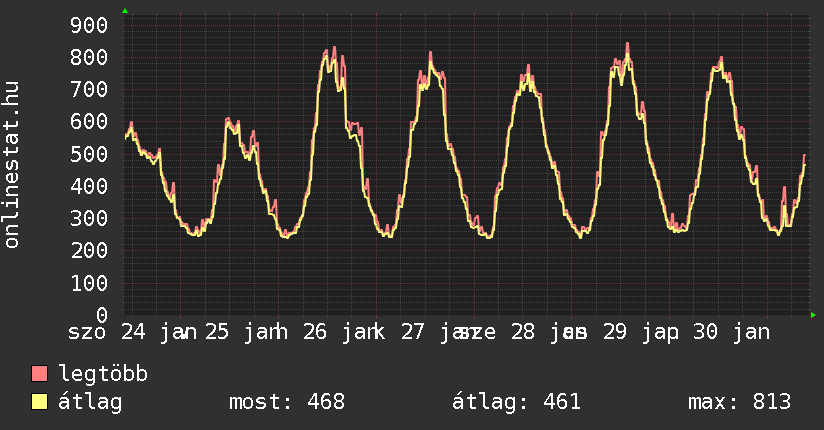Click the green arrow ending the x-axis
This screenshot has height=430, width=824.
tap(813, 315)
